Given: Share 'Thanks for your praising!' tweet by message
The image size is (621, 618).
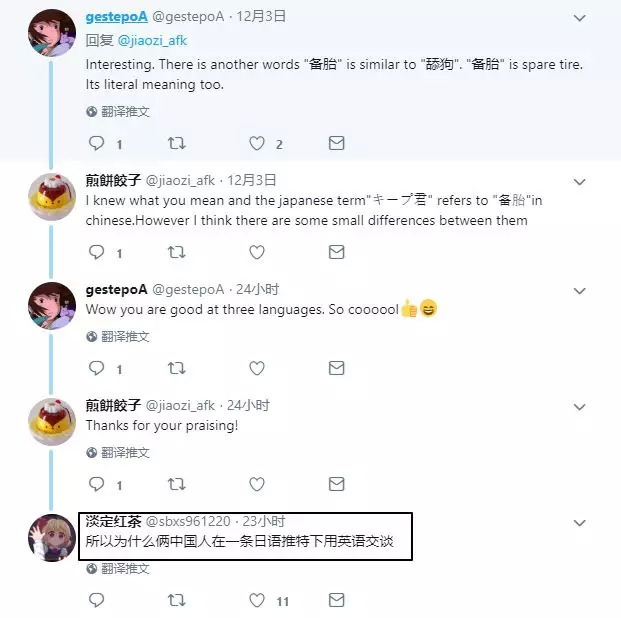Looking at the screenshot, I should (337, 484).
